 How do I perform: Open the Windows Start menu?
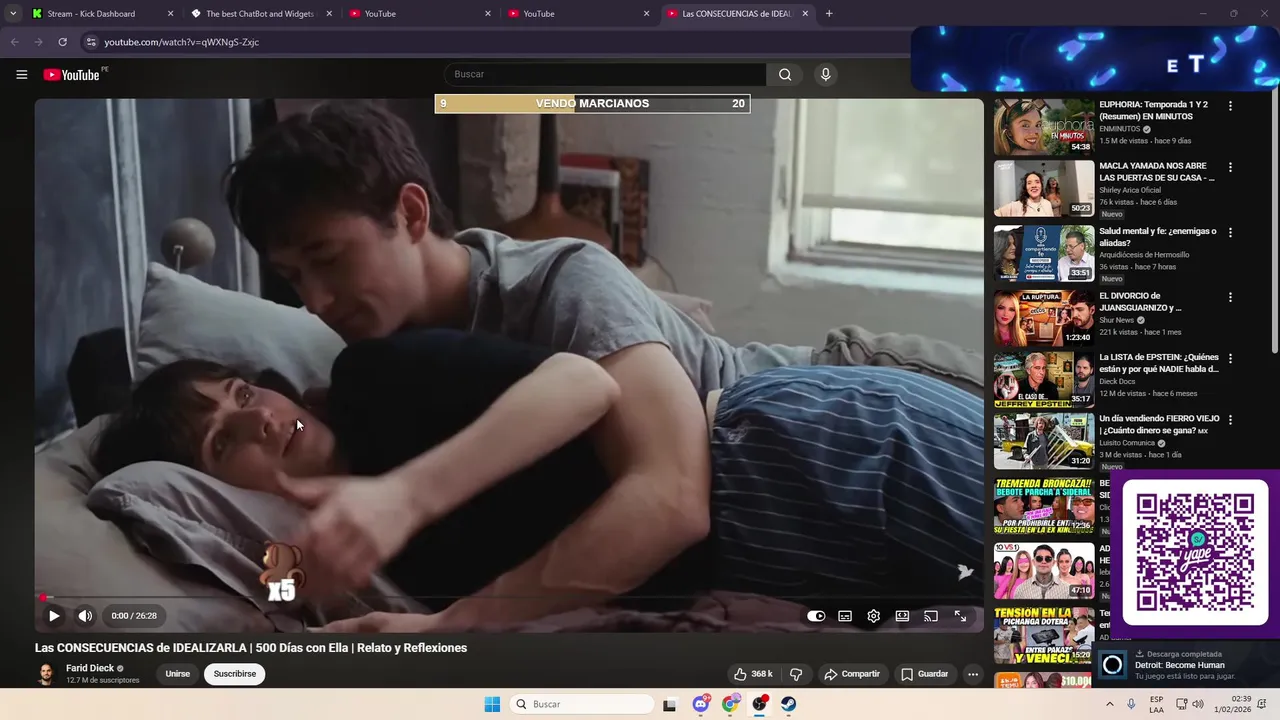point(492,704)
